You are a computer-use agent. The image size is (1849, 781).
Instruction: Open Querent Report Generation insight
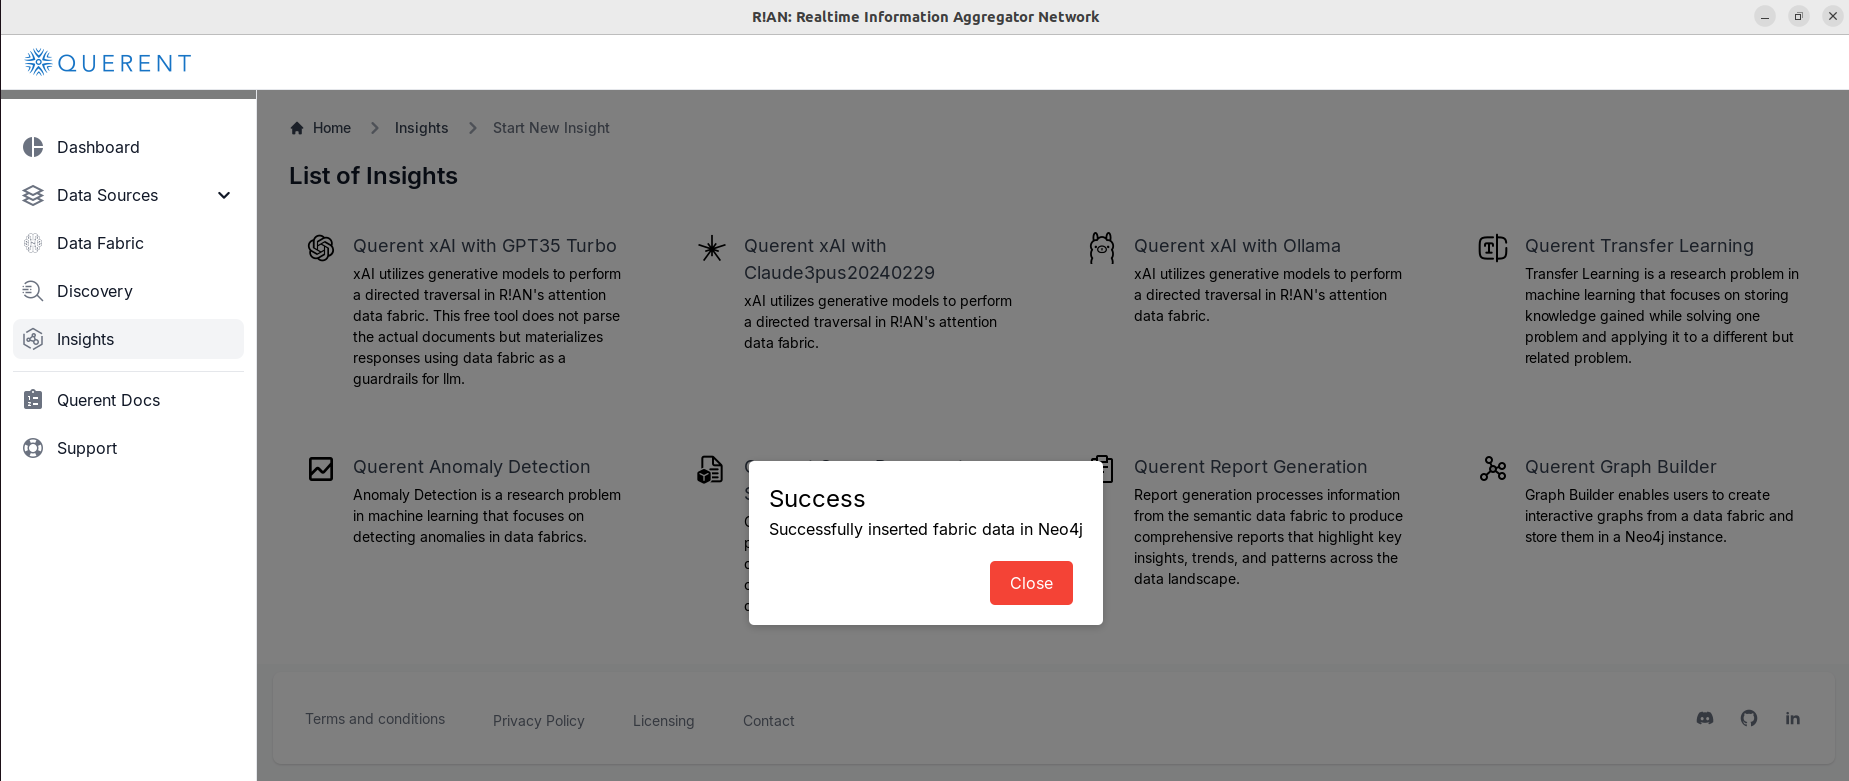[x=1250, y=467]
